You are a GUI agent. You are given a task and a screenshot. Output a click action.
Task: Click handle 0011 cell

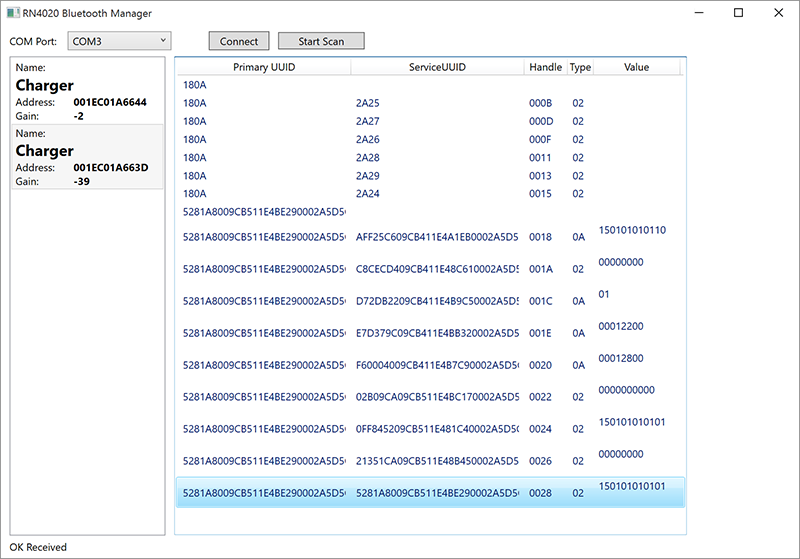(x=540, y=158)
